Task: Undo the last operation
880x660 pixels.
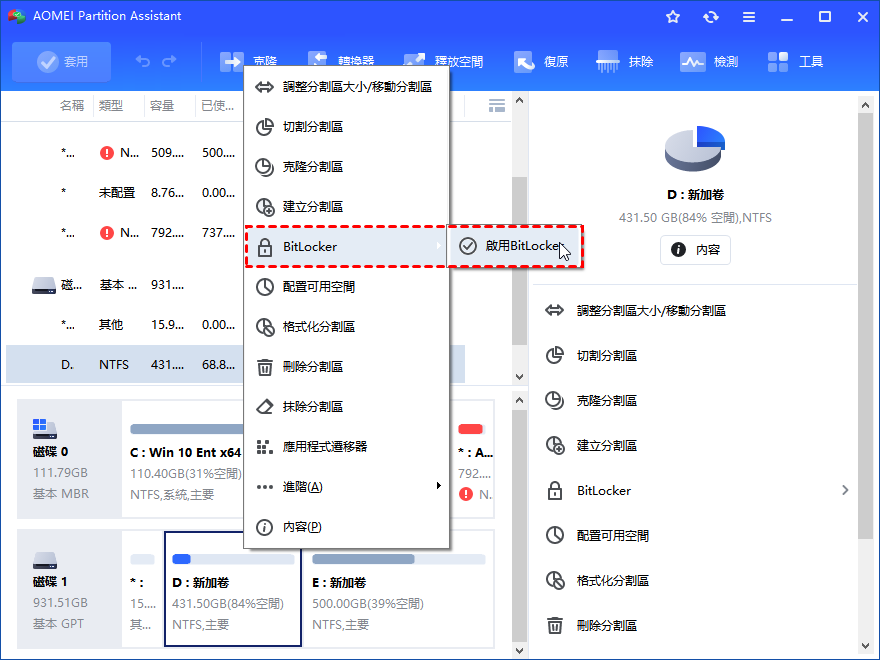Action: [143, 61]
